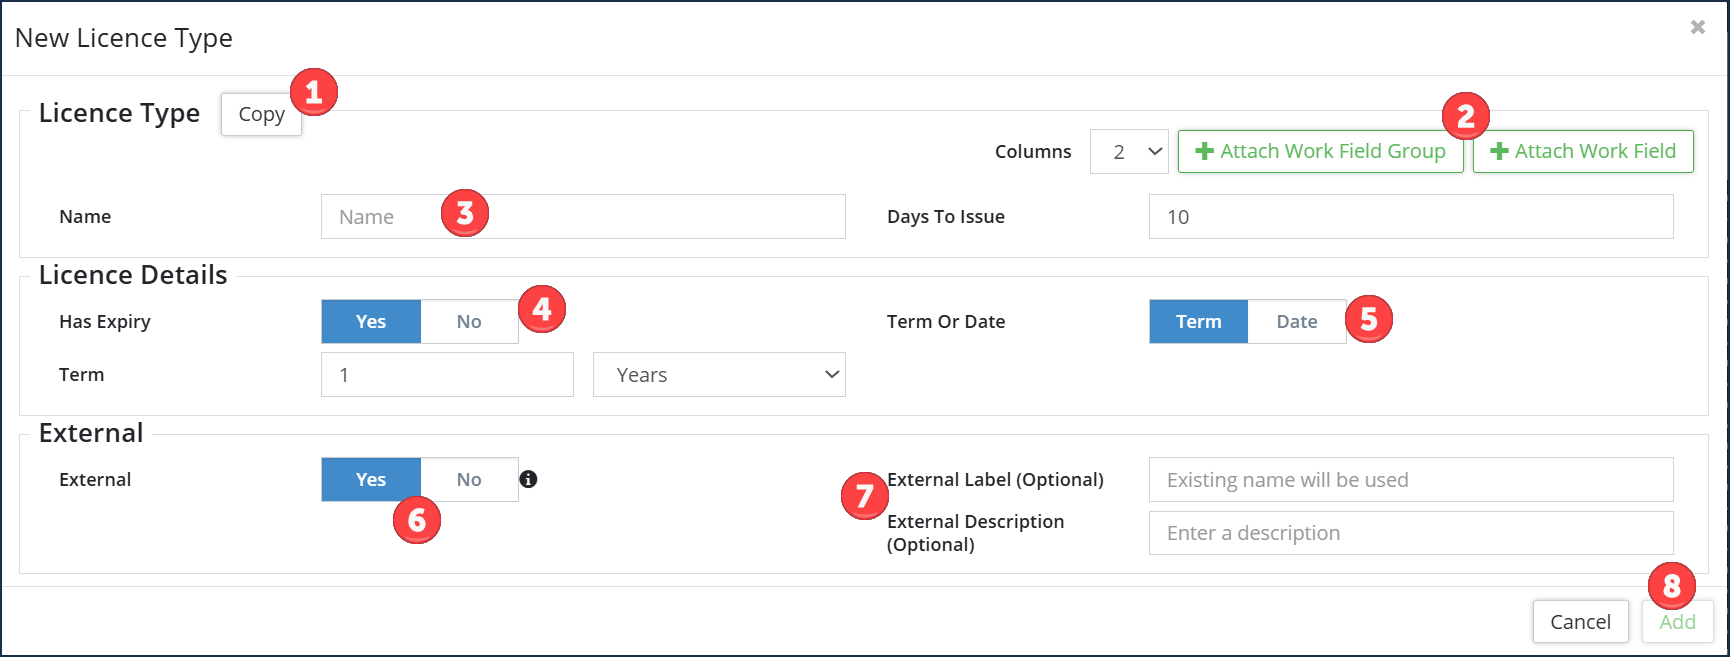Select Term for Term Or Date
The height and width of the screenshot is (657, 1730).
(x=1198, y=321)
